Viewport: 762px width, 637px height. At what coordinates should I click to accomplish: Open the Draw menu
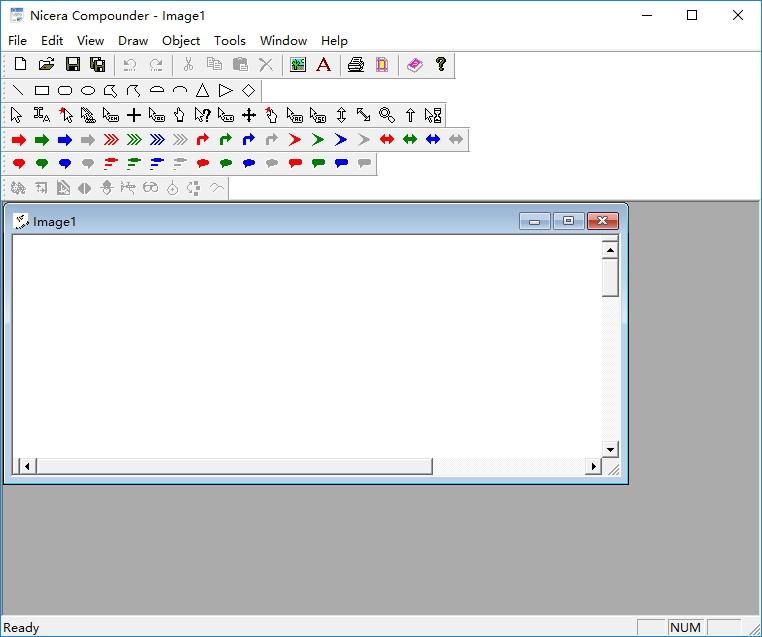pyautogui.click(x=133, y=41)
